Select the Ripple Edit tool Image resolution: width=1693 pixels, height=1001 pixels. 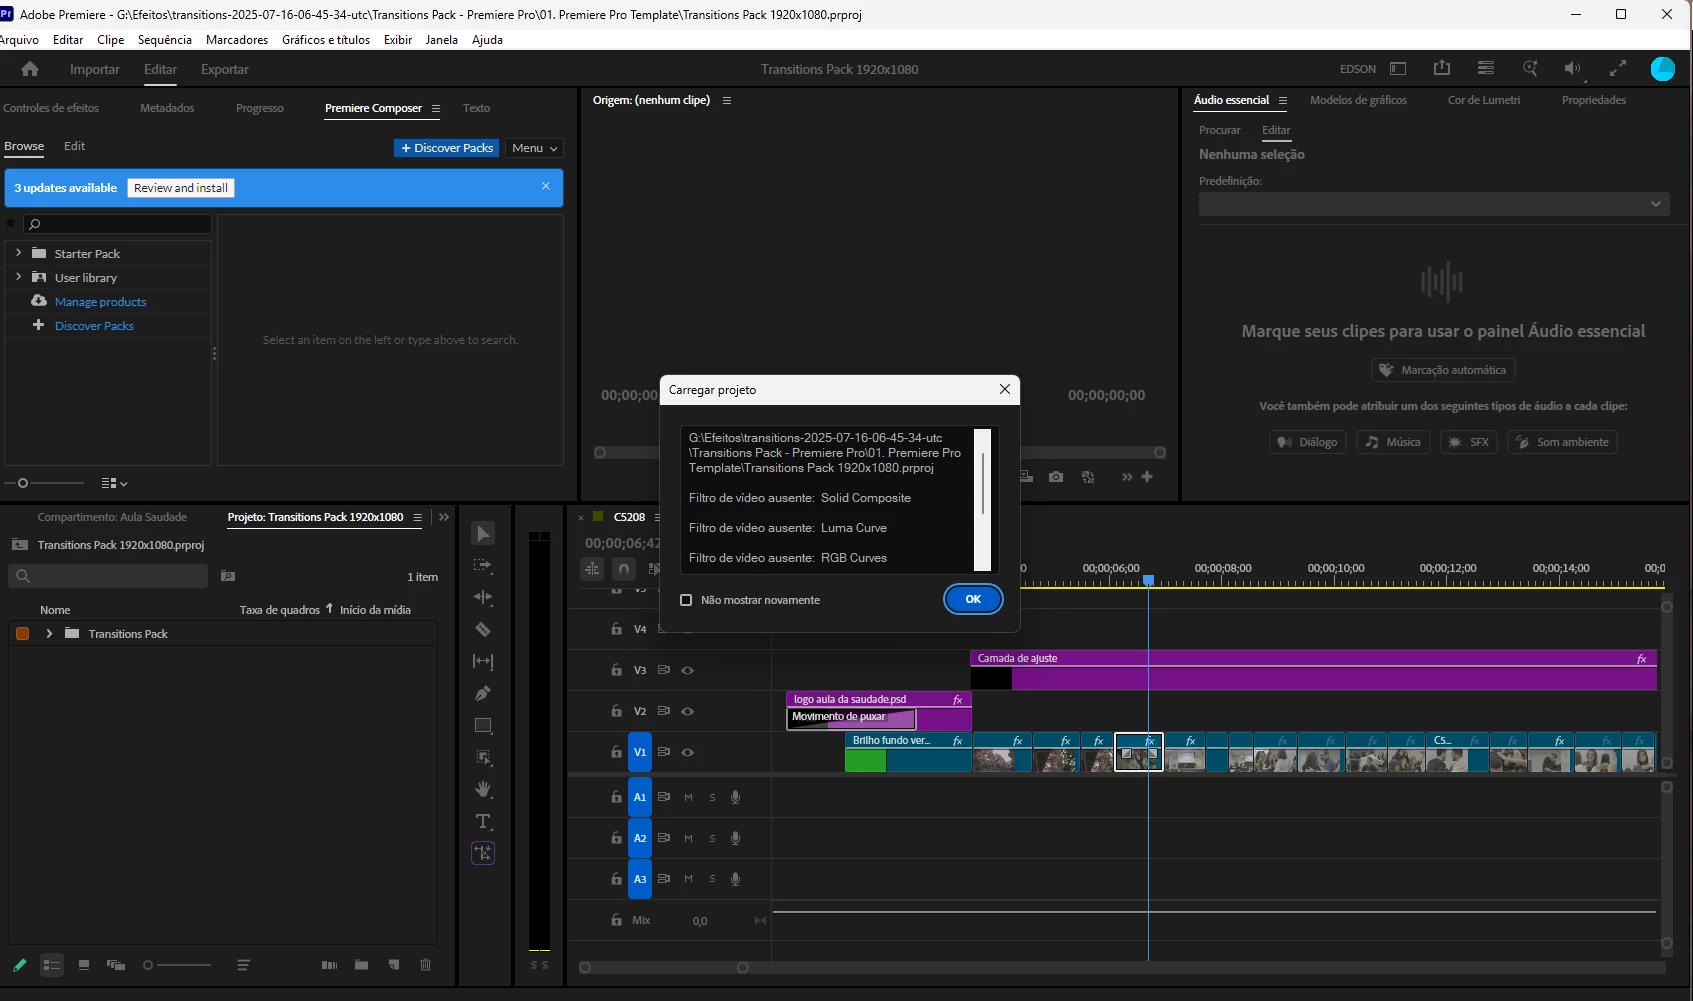coord(483,598)
